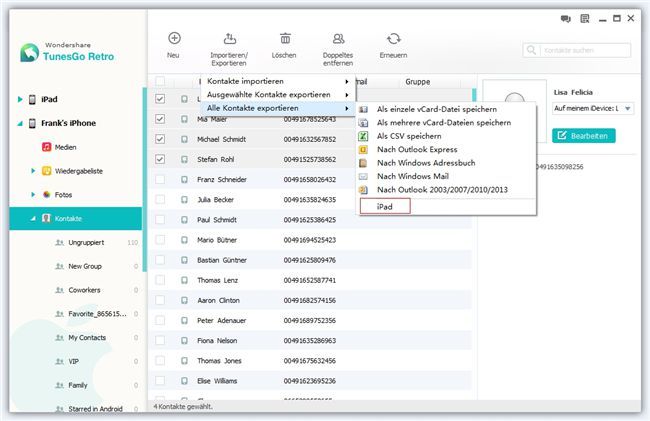The height and width of the screenshot is (421, 650).
Task: Click the search magnifier icon
Action: pyautogui.click(x=531, y=50)
